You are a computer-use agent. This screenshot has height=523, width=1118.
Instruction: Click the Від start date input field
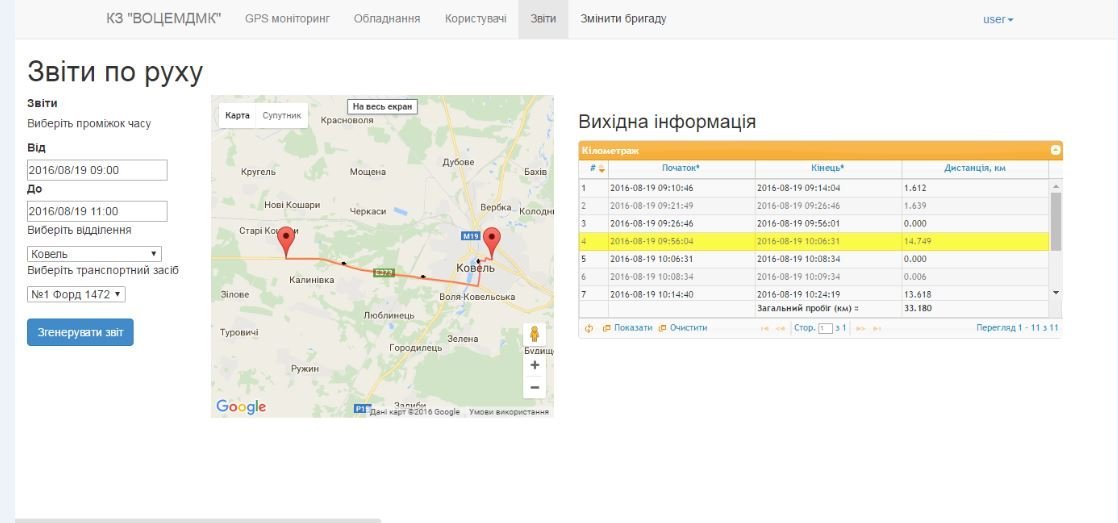[x=97, y=170]
